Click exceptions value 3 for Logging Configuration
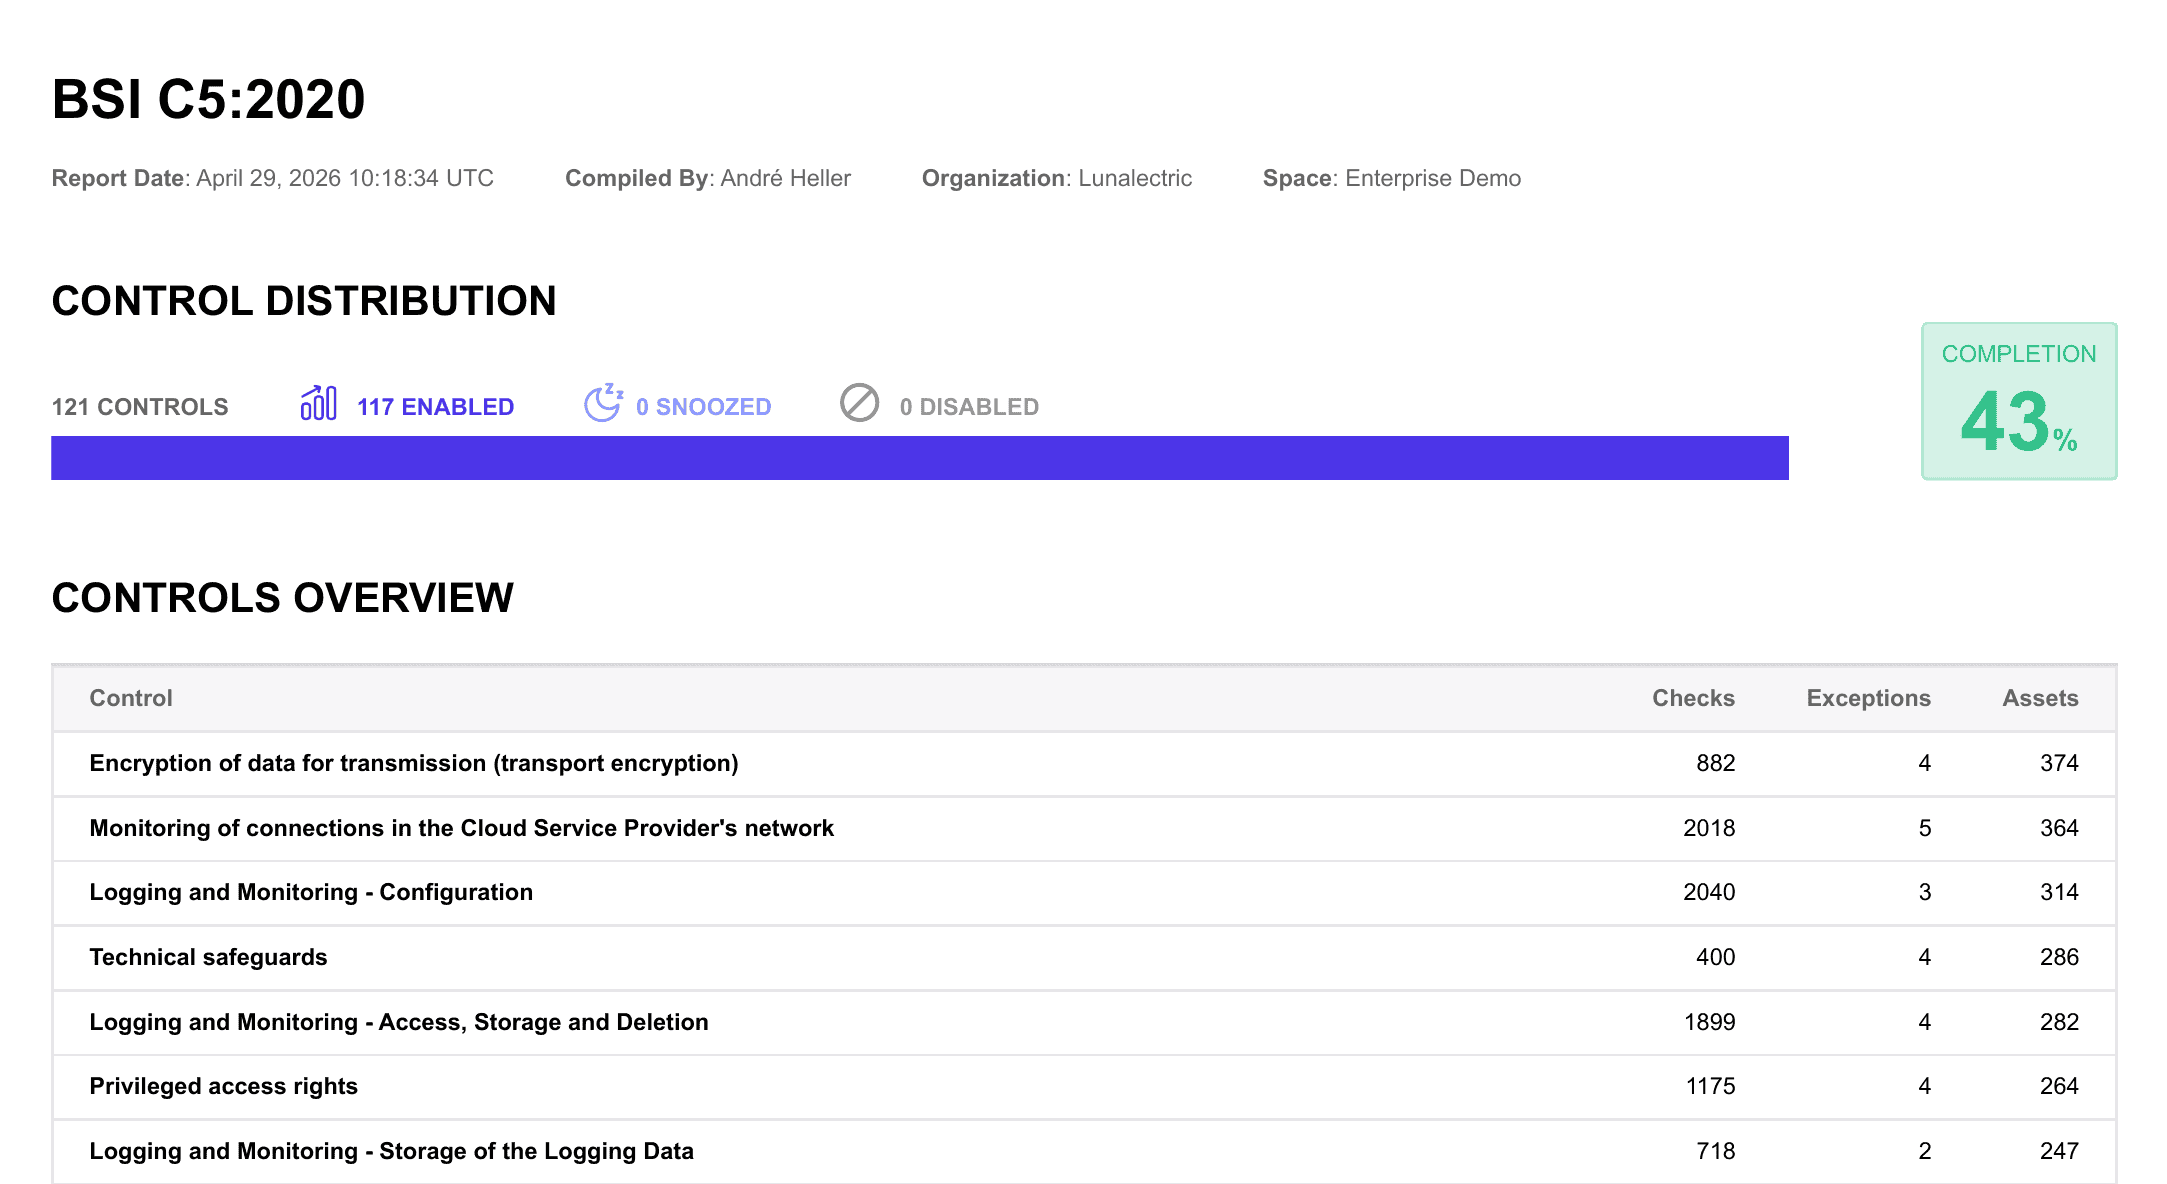 (1924, 892)
